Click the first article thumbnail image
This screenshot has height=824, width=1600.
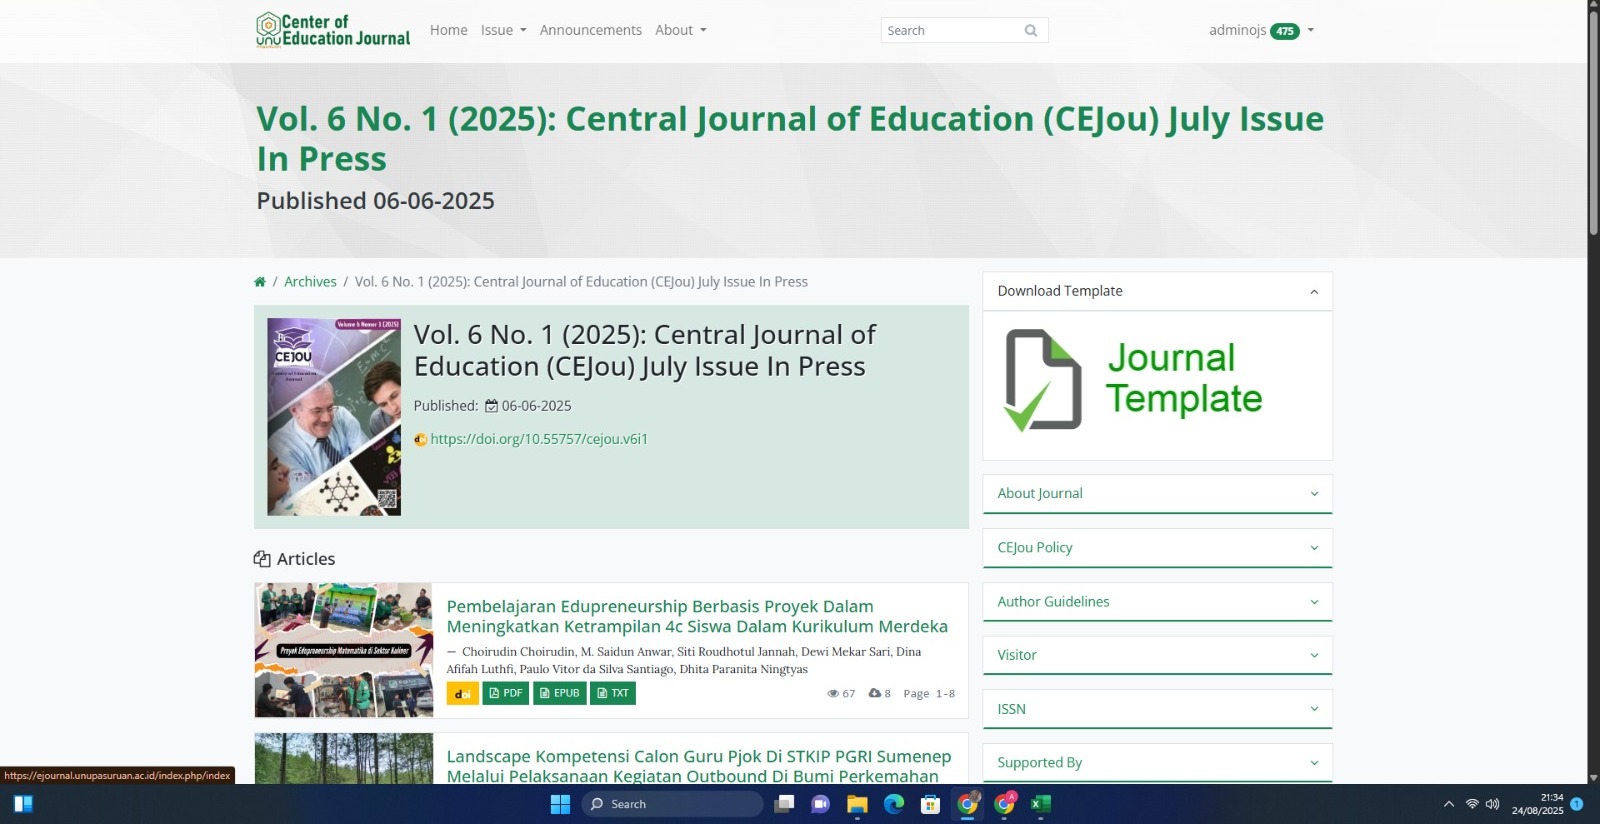[x=344, y=650]
